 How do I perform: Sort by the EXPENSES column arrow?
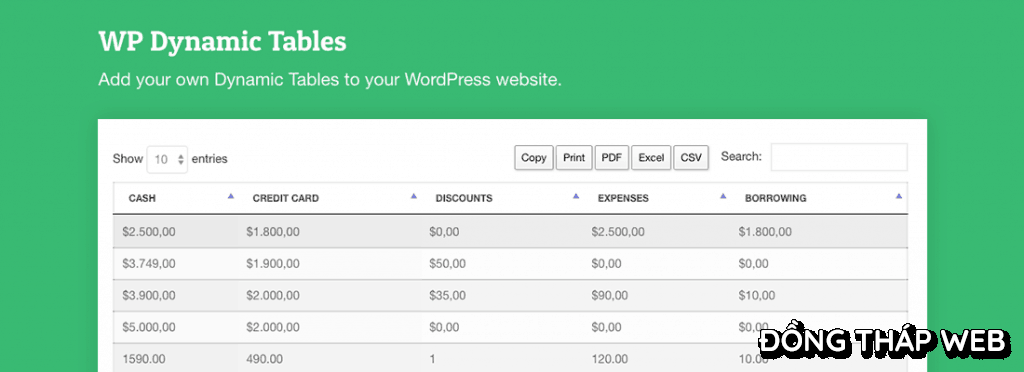[x=723, y=196]
